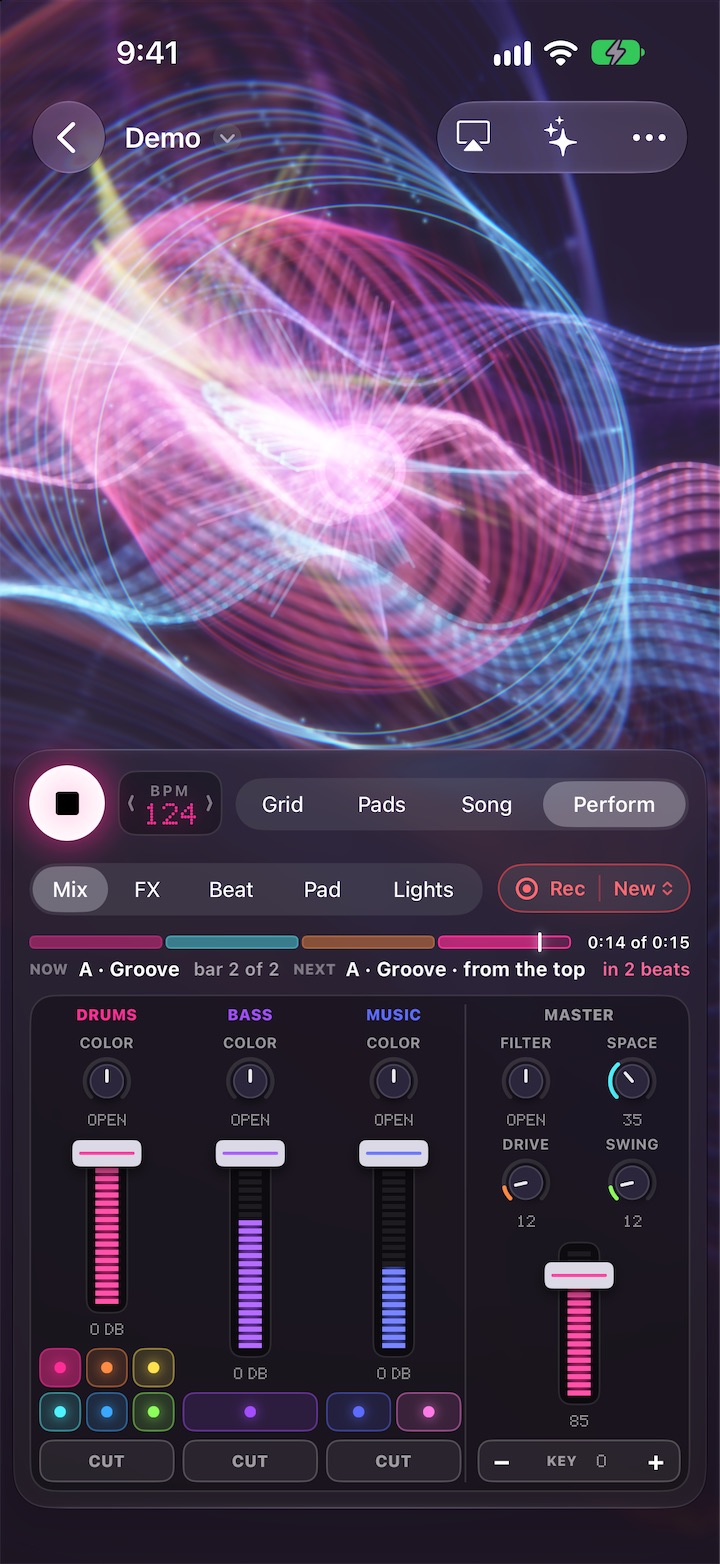Toggle the orange drum pad
The height and width of the screenshot is (1564, 720).
coord(107,1367)
